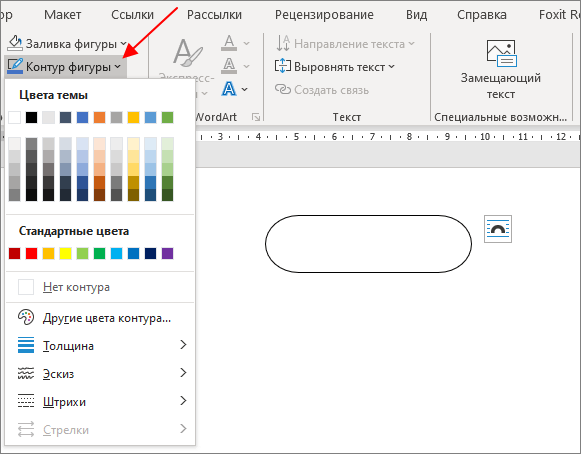Click the palette icon for other outline colors
Viewport: 581px width, 454px height.
(x=26, y=318)
